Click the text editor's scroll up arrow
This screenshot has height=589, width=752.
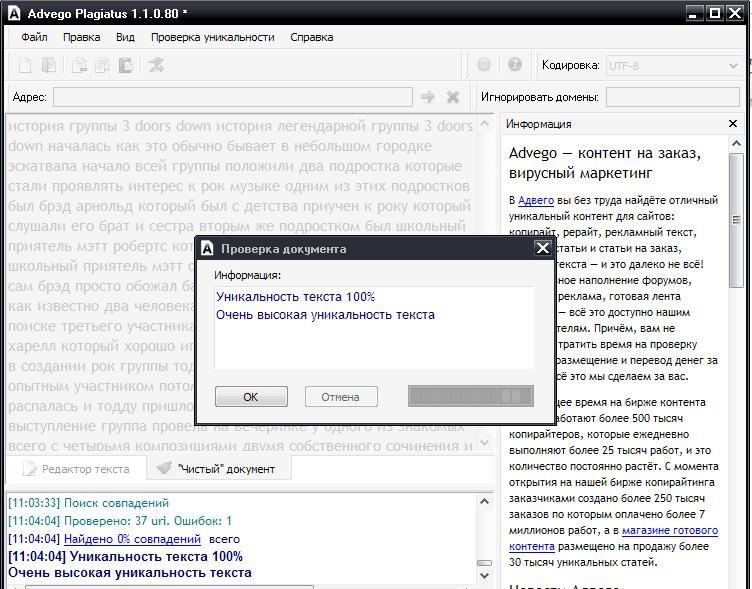click(484, 124)
